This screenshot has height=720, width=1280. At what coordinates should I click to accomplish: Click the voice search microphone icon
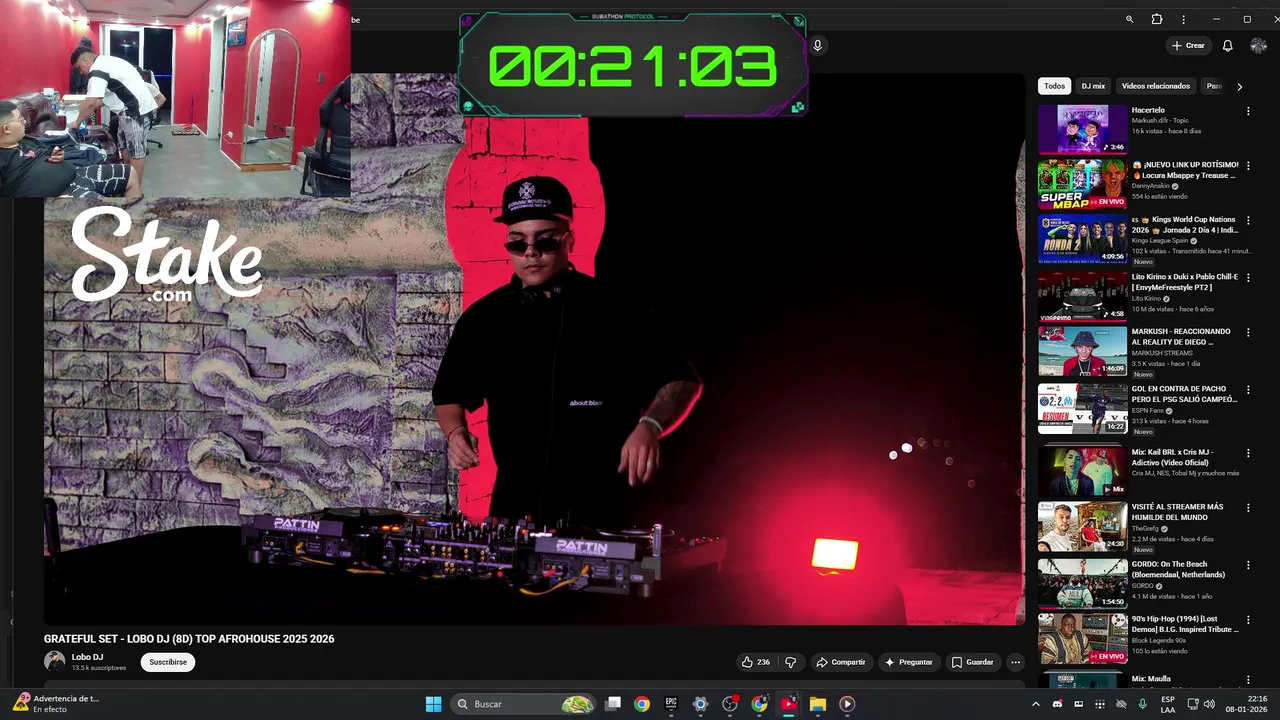(817, 45)
